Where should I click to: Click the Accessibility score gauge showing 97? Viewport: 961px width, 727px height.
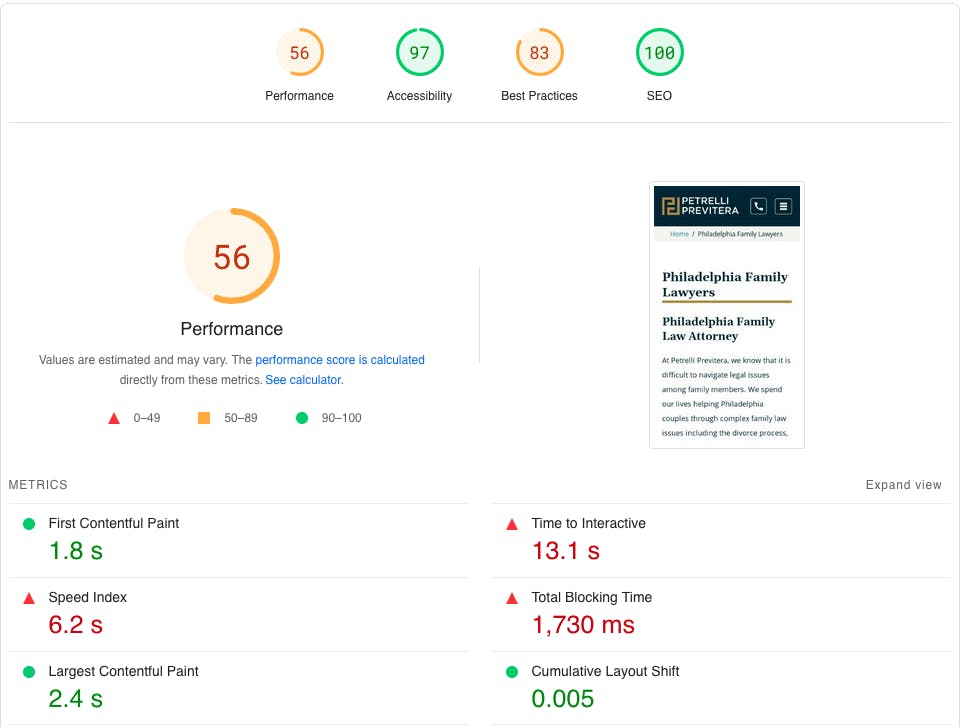(419, 52)
